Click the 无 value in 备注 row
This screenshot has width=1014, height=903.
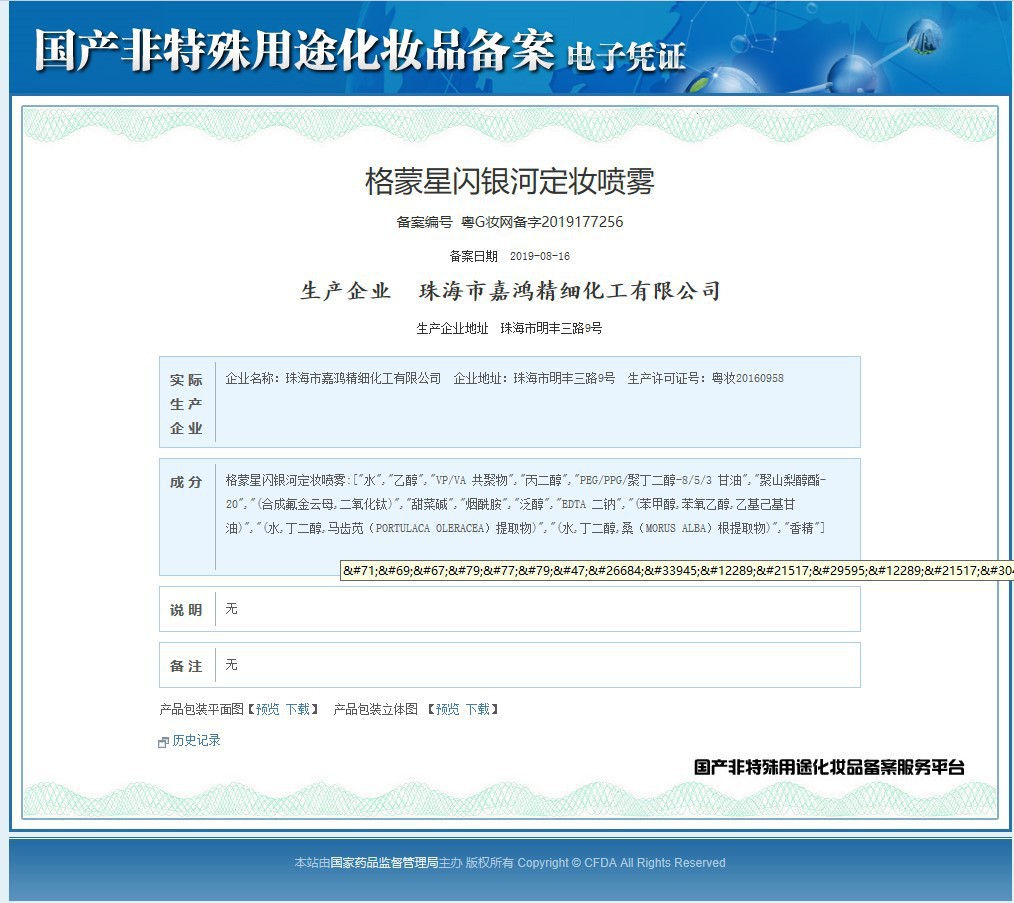point(232,665)
